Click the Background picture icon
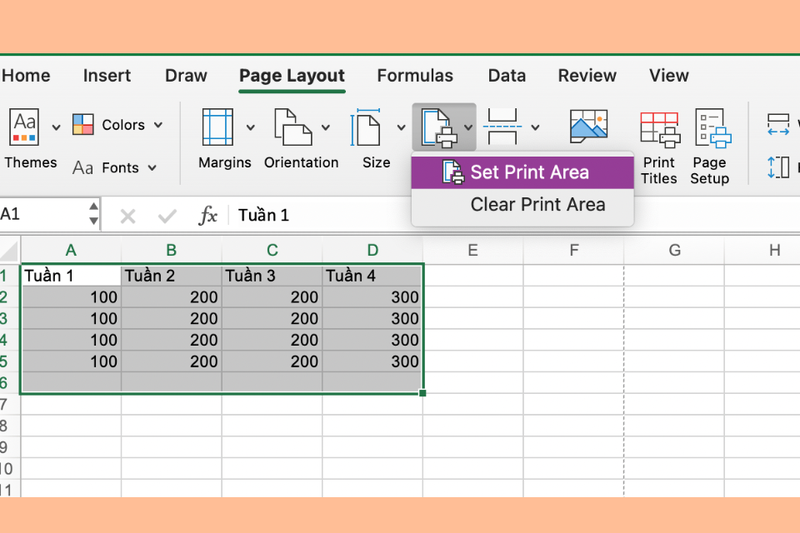The height and width of the screenshot is (533, 800). coord(588,126)
